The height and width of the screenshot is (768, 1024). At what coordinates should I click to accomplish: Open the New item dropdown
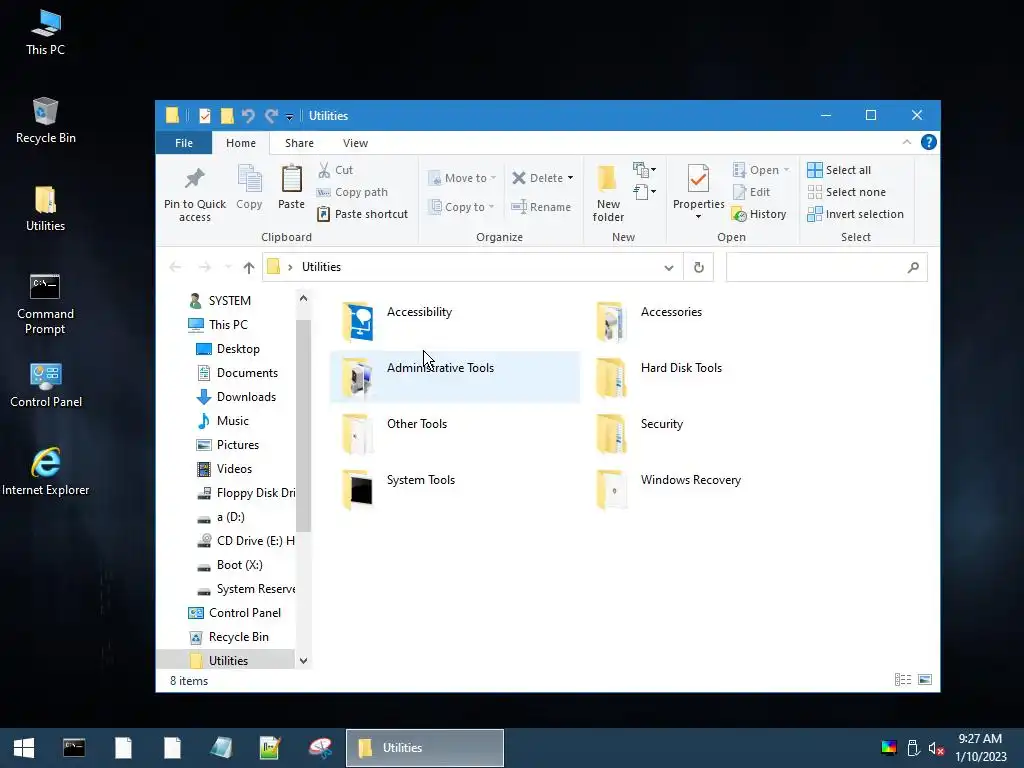pyautogui.click(x=645, y=170)
